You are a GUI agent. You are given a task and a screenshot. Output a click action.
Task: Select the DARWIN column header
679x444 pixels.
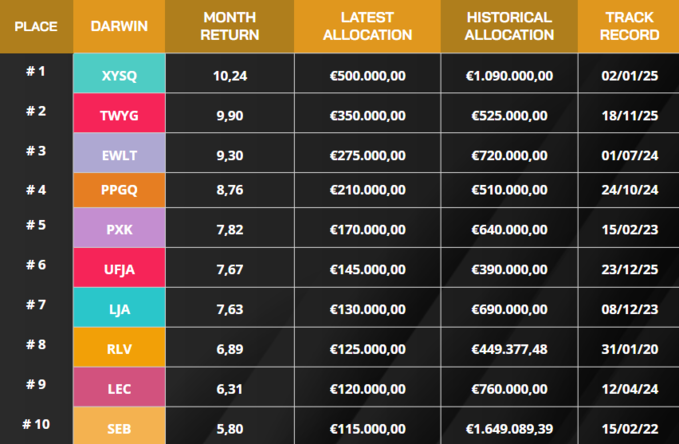tap(119, 26)
